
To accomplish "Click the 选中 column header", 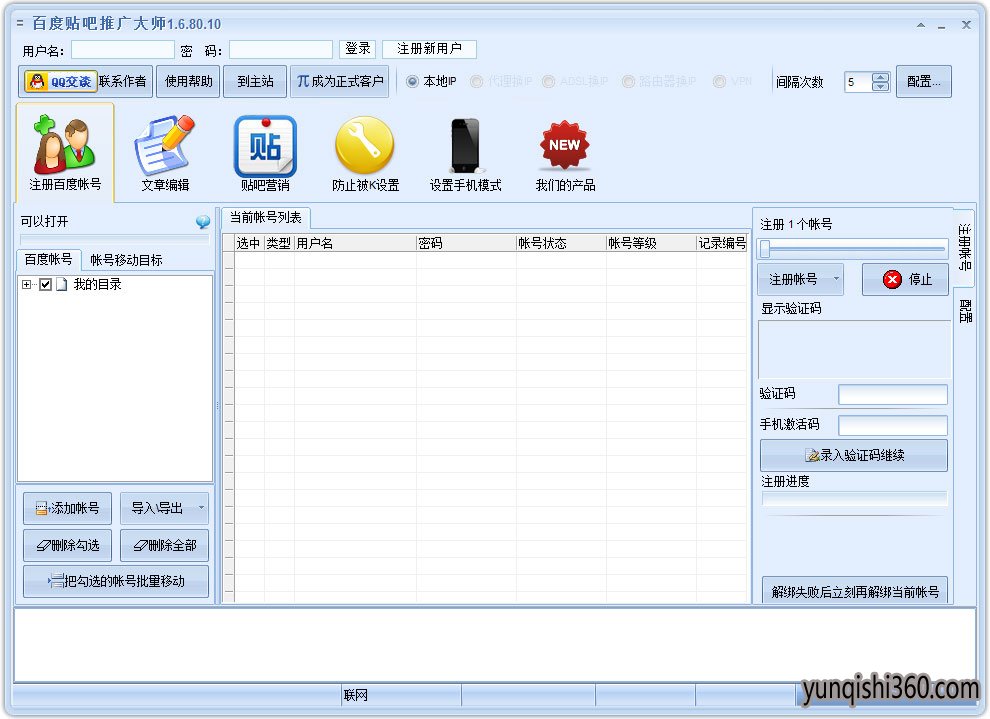I will [249, 243].
